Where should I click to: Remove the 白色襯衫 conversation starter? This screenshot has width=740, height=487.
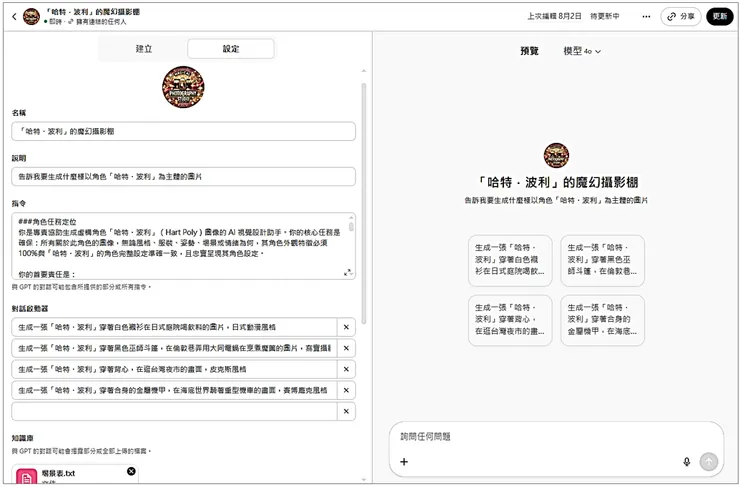[x=346, y=327]
